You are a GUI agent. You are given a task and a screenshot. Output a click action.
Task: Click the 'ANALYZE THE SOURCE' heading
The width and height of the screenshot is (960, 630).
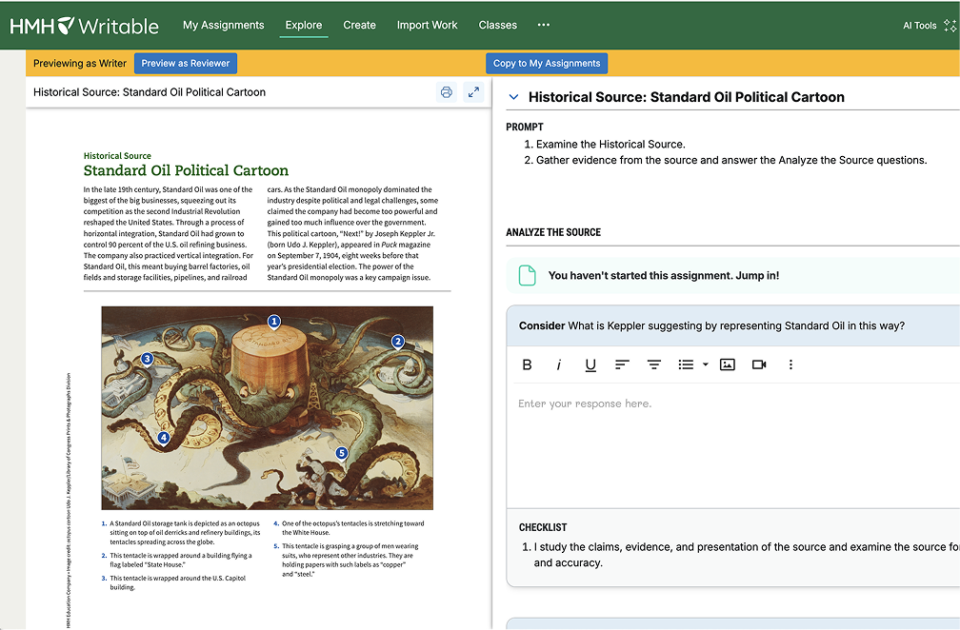click(x=553, y=232)
